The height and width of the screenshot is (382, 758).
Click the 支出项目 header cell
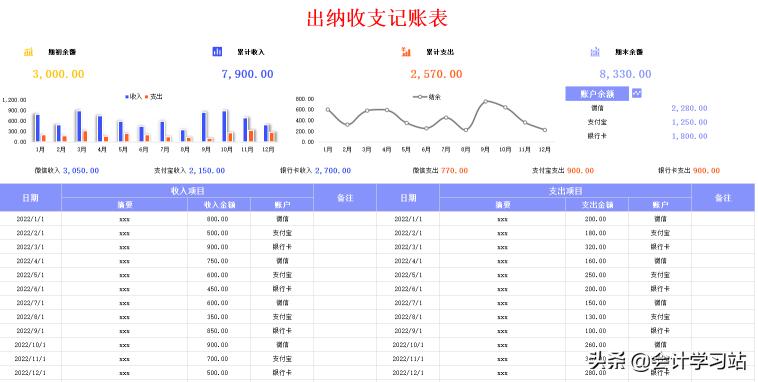[x=566, y=191]
